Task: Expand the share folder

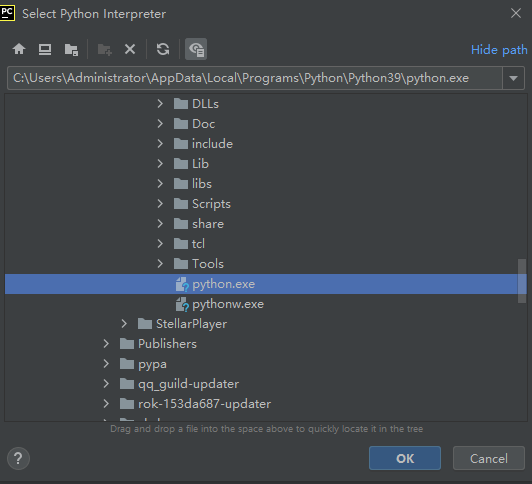Action: click(160, 224)
